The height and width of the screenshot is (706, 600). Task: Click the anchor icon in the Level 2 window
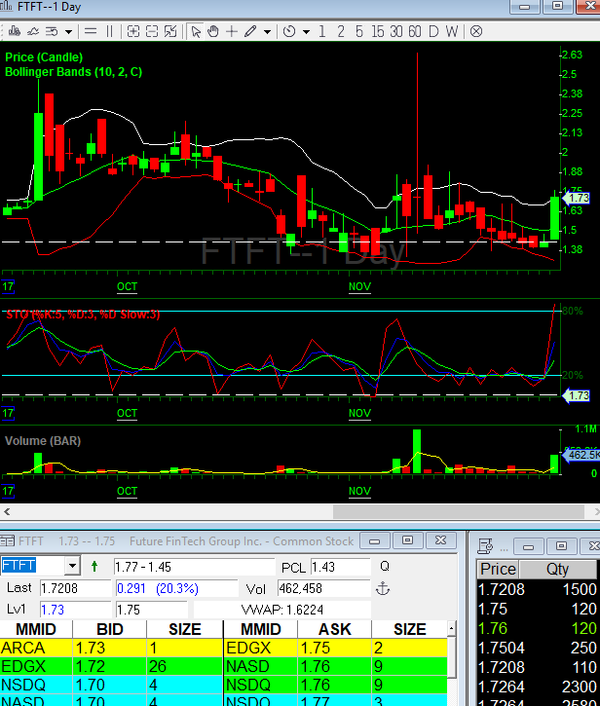pyautogui.click(x=381, y=588)
